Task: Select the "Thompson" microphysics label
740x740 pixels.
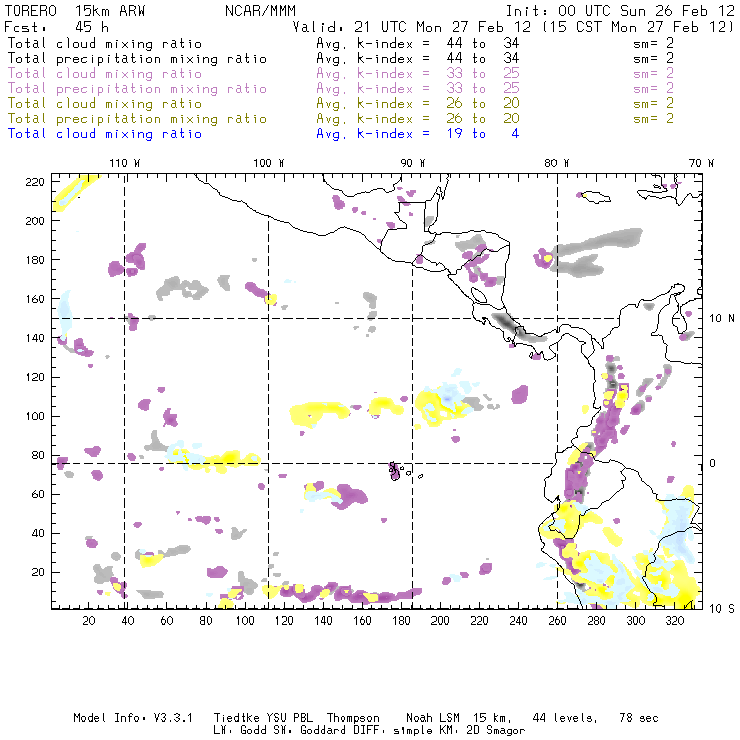Action: (353, 718)
